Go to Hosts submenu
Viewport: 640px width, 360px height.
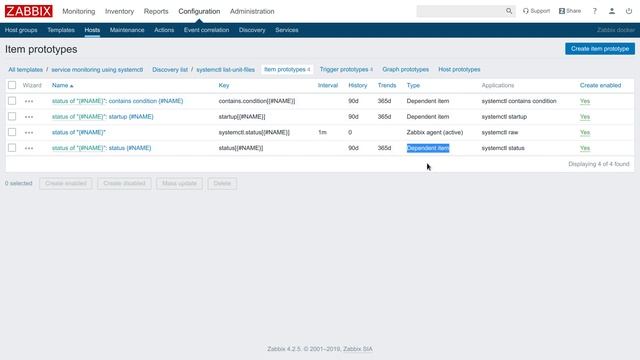92,30
